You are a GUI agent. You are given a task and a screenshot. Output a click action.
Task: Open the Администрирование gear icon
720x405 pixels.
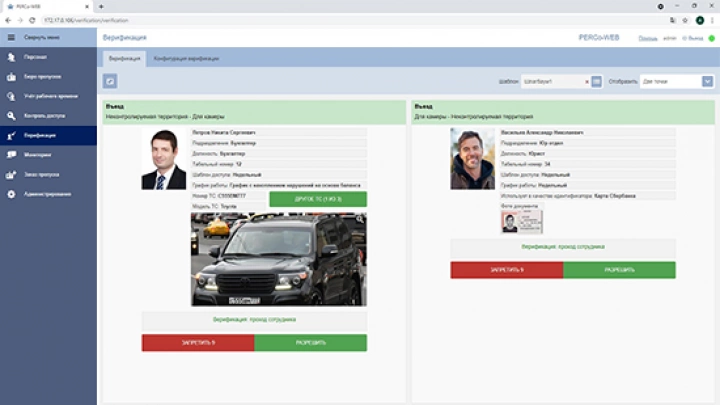click(11, 193)
